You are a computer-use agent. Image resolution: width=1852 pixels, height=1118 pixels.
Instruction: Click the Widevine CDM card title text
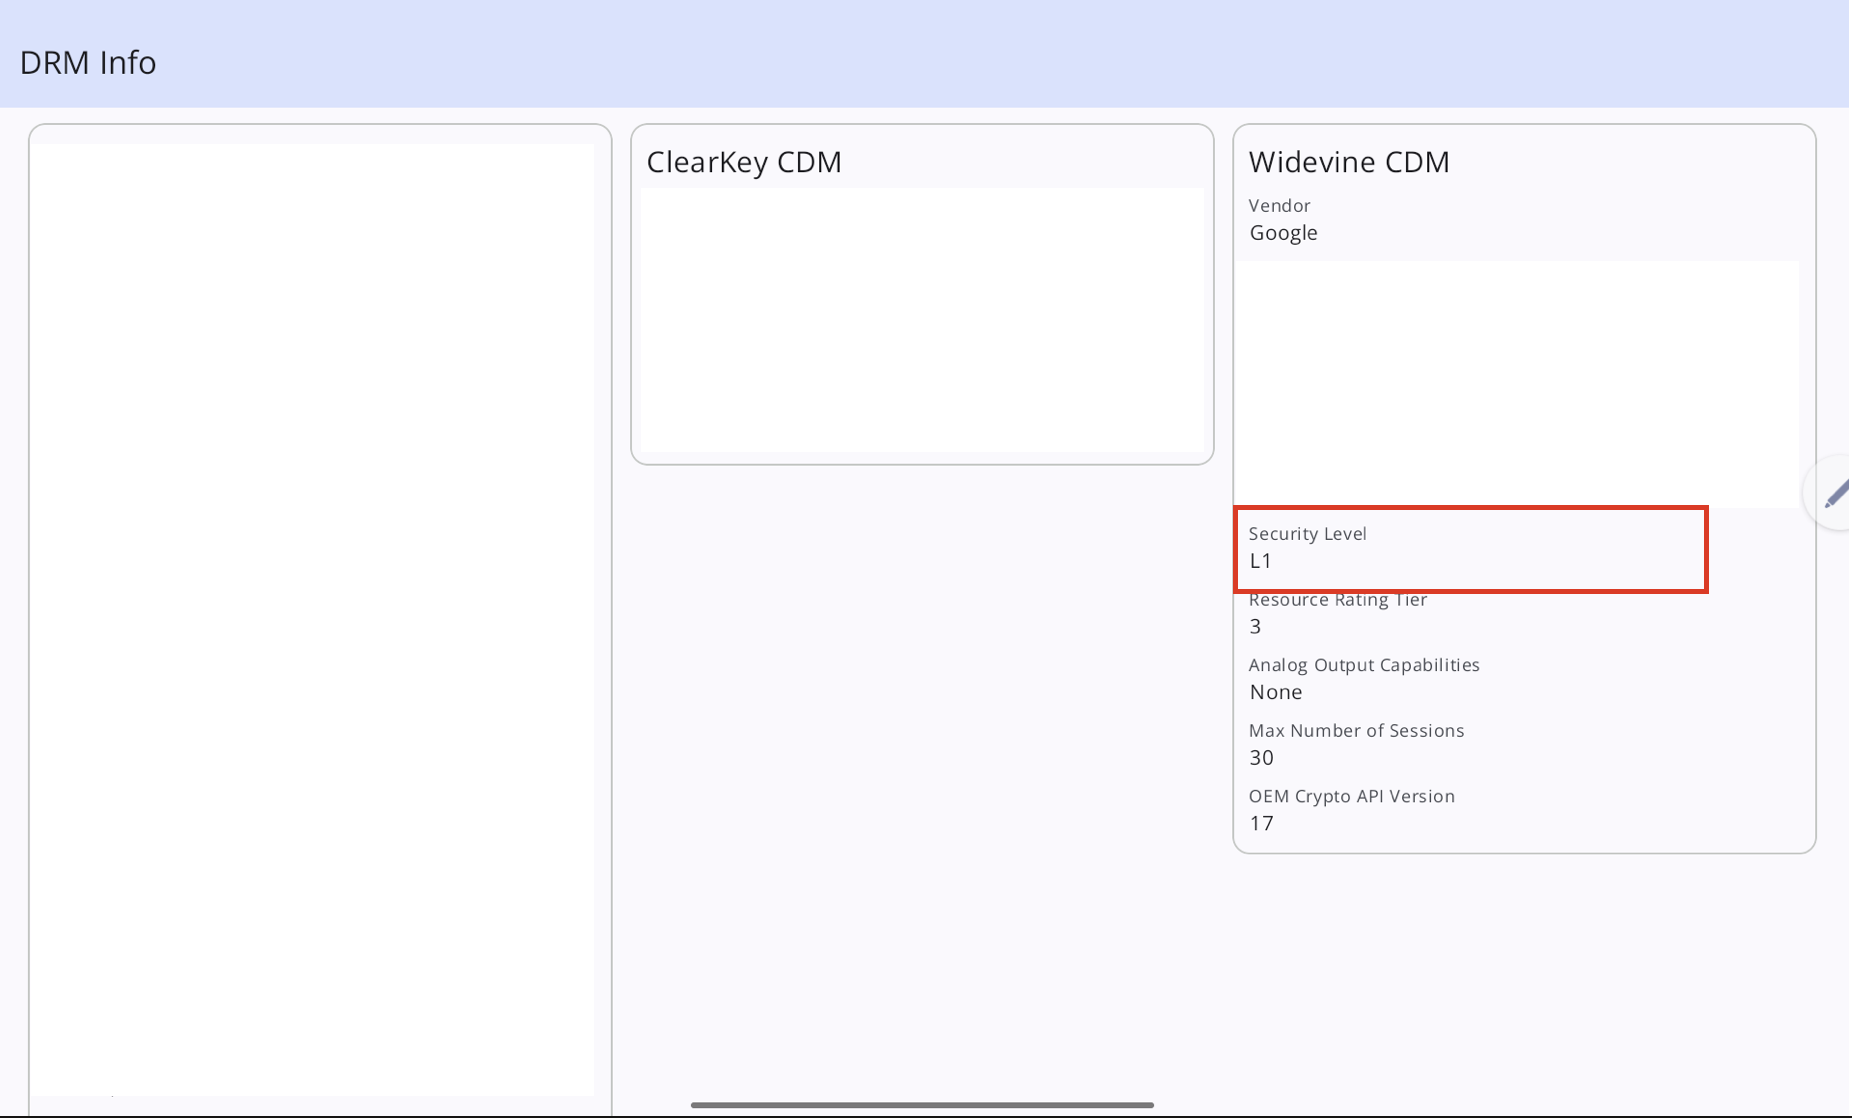[1349, 161]
